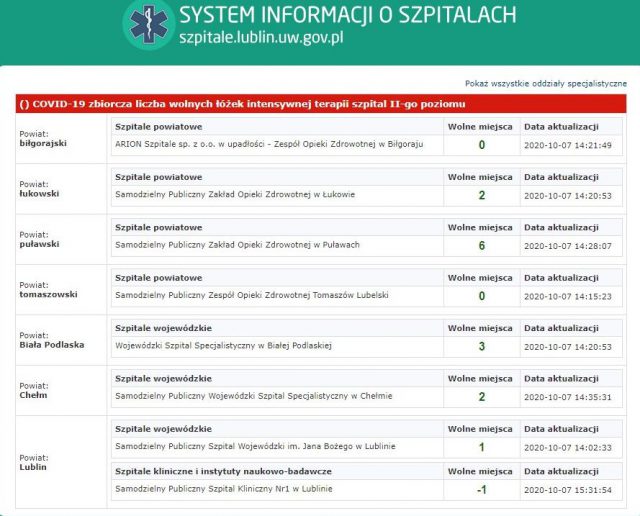Click timestamp 2020-10-07 15:31:54
This screenshot has width=640, height=516.
[568, 490]
